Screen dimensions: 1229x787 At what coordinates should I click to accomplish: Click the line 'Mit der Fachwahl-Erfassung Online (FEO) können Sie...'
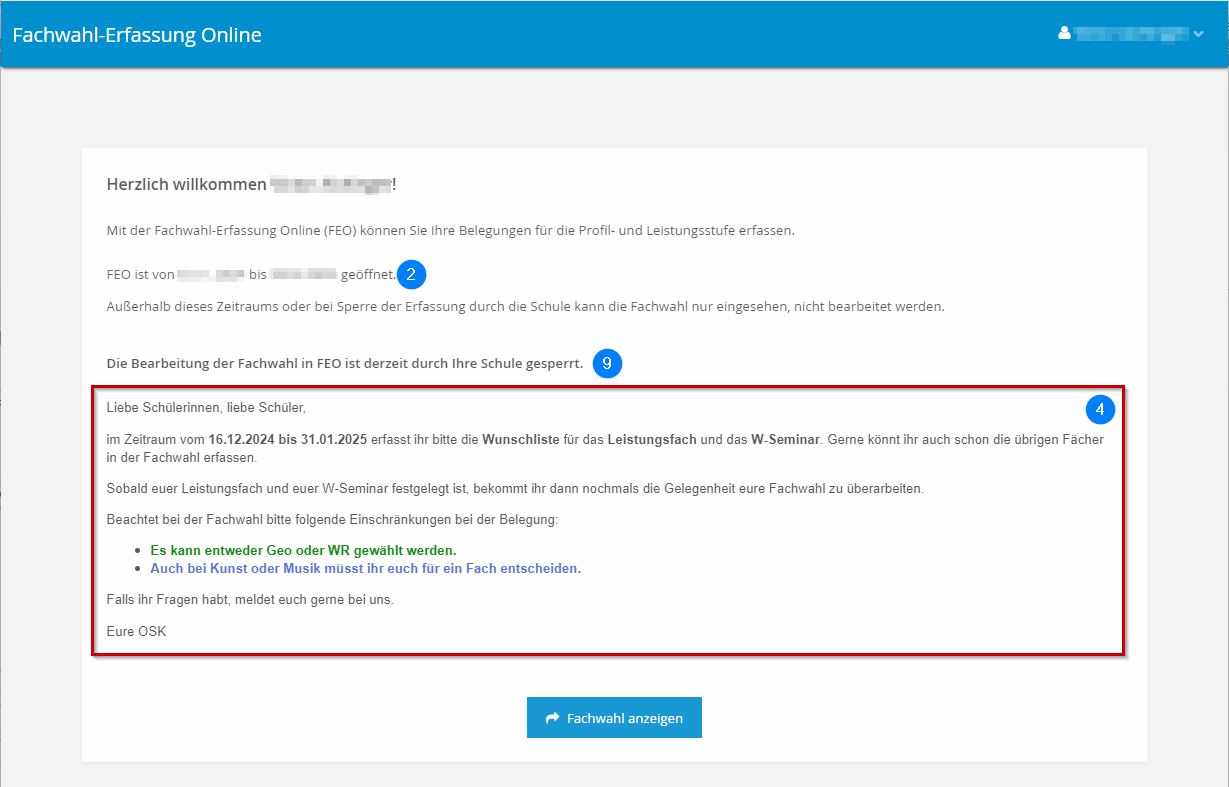click(x=450, y=230)
